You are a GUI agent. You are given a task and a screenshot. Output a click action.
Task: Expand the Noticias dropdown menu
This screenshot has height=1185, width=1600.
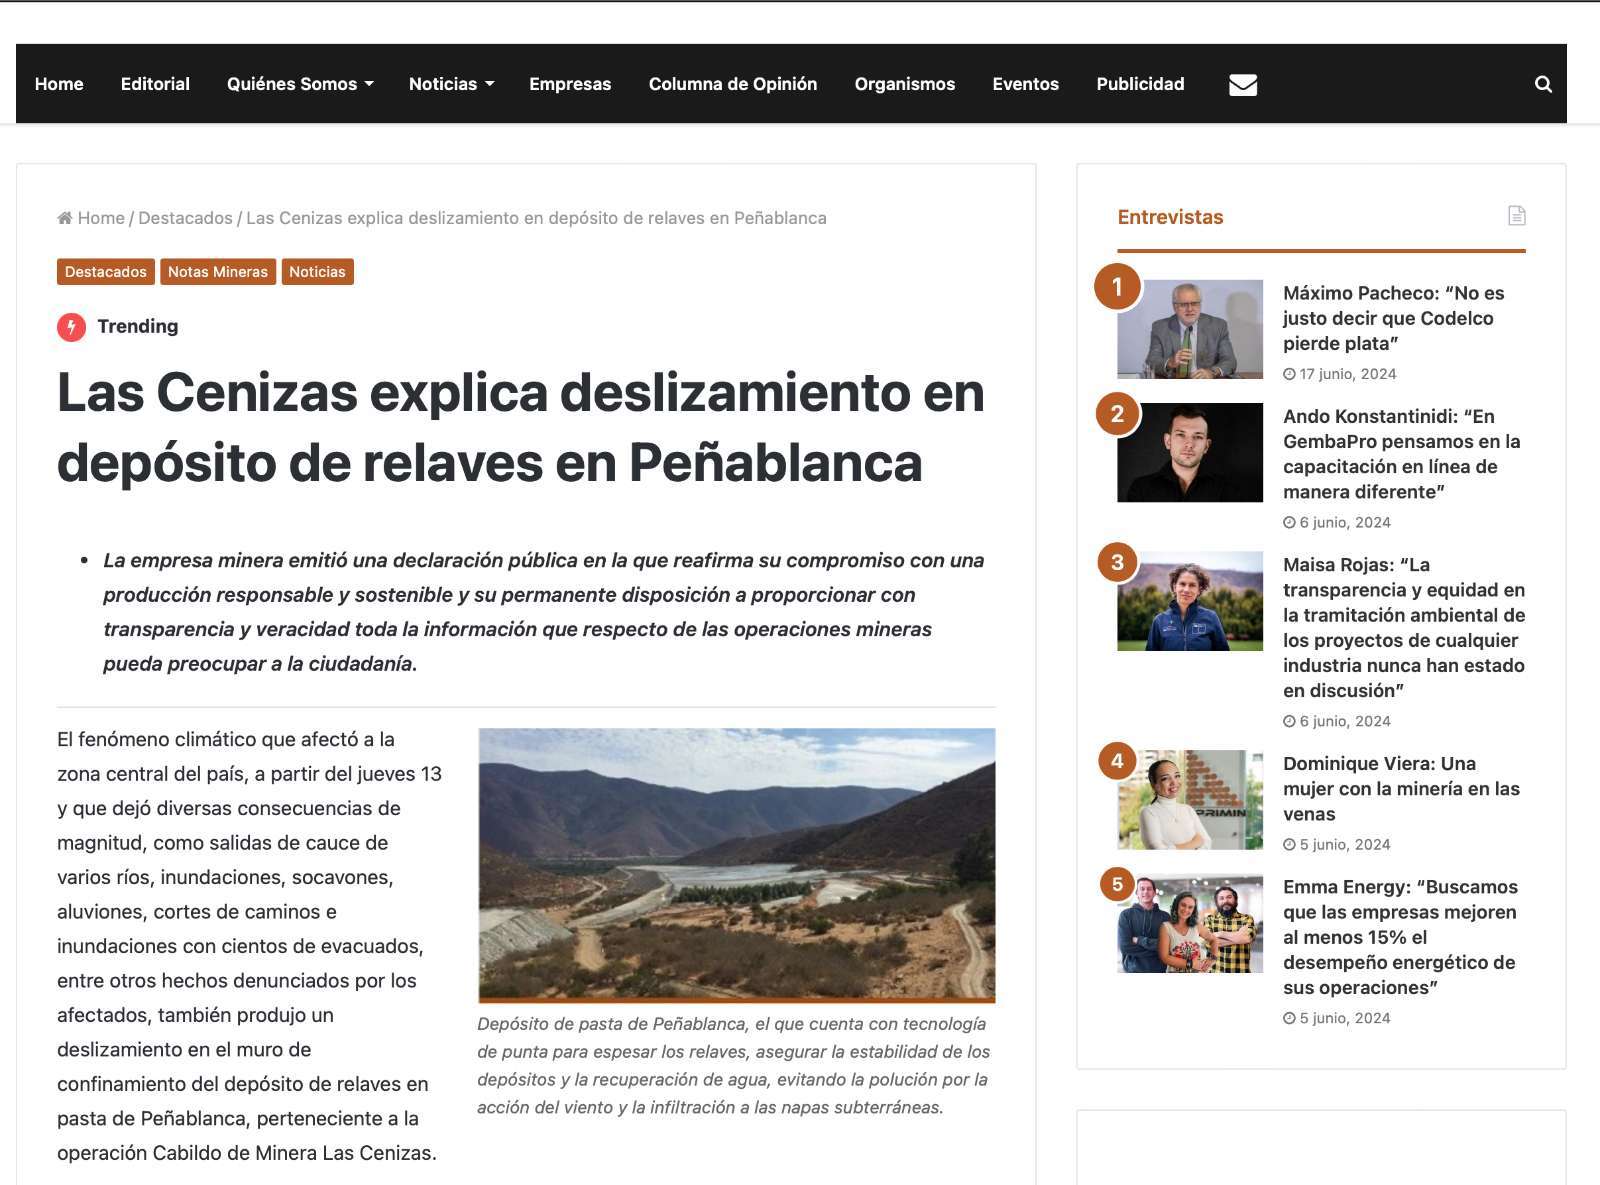pos(451,84)
